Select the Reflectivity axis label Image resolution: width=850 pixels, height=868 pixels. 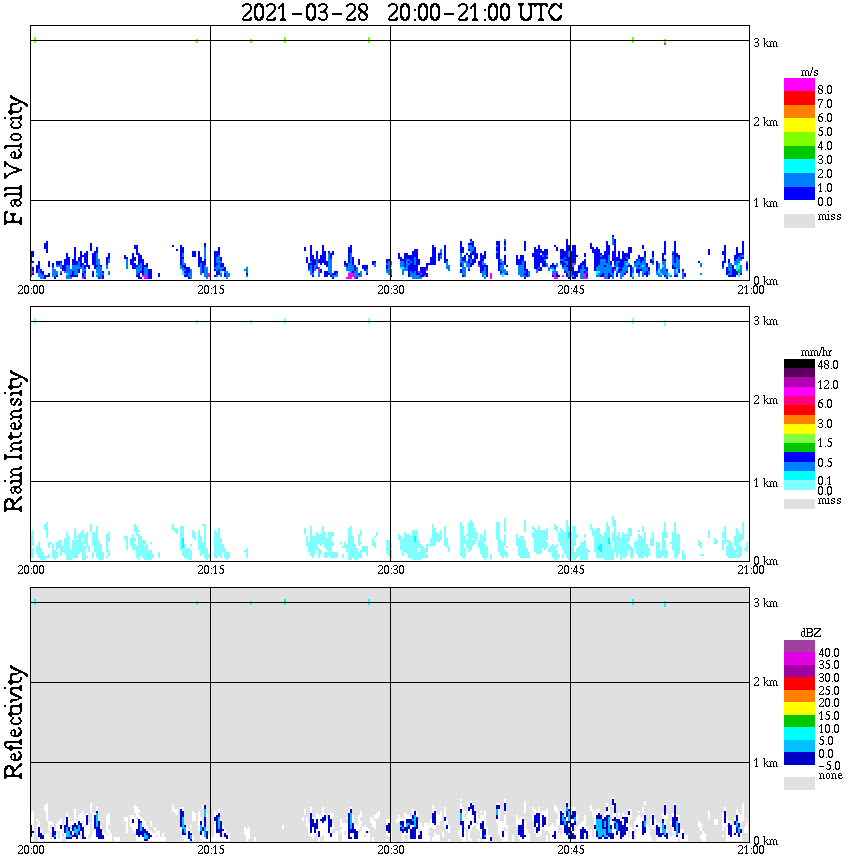coord(14,722)
